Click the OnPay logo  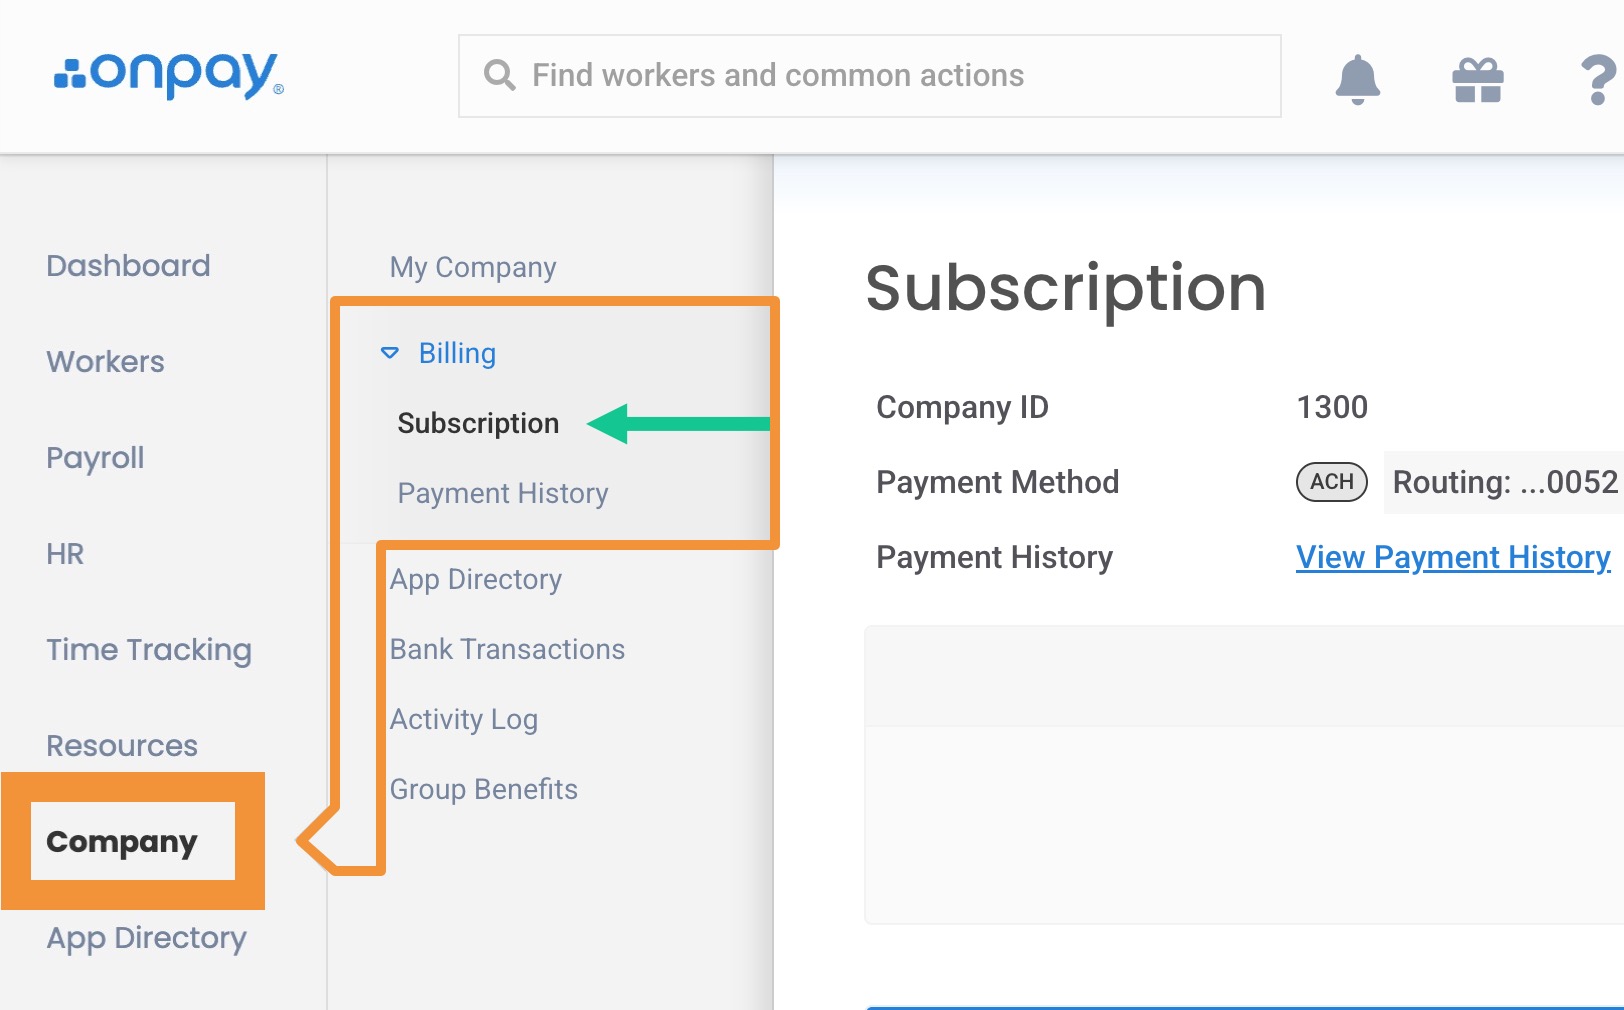pyautogui.click(x=169, y=75)
